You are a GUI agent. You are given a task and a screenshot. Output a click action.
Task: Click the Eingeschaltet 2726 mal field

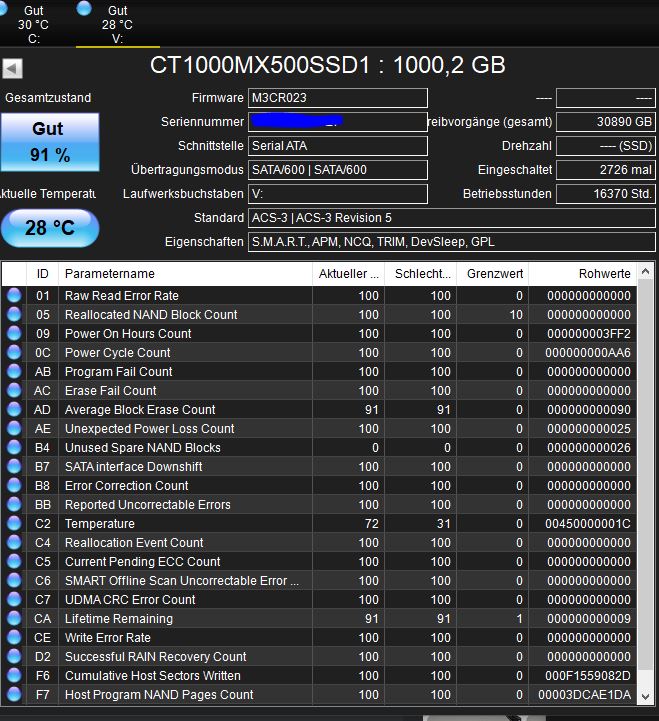(606, 170)
